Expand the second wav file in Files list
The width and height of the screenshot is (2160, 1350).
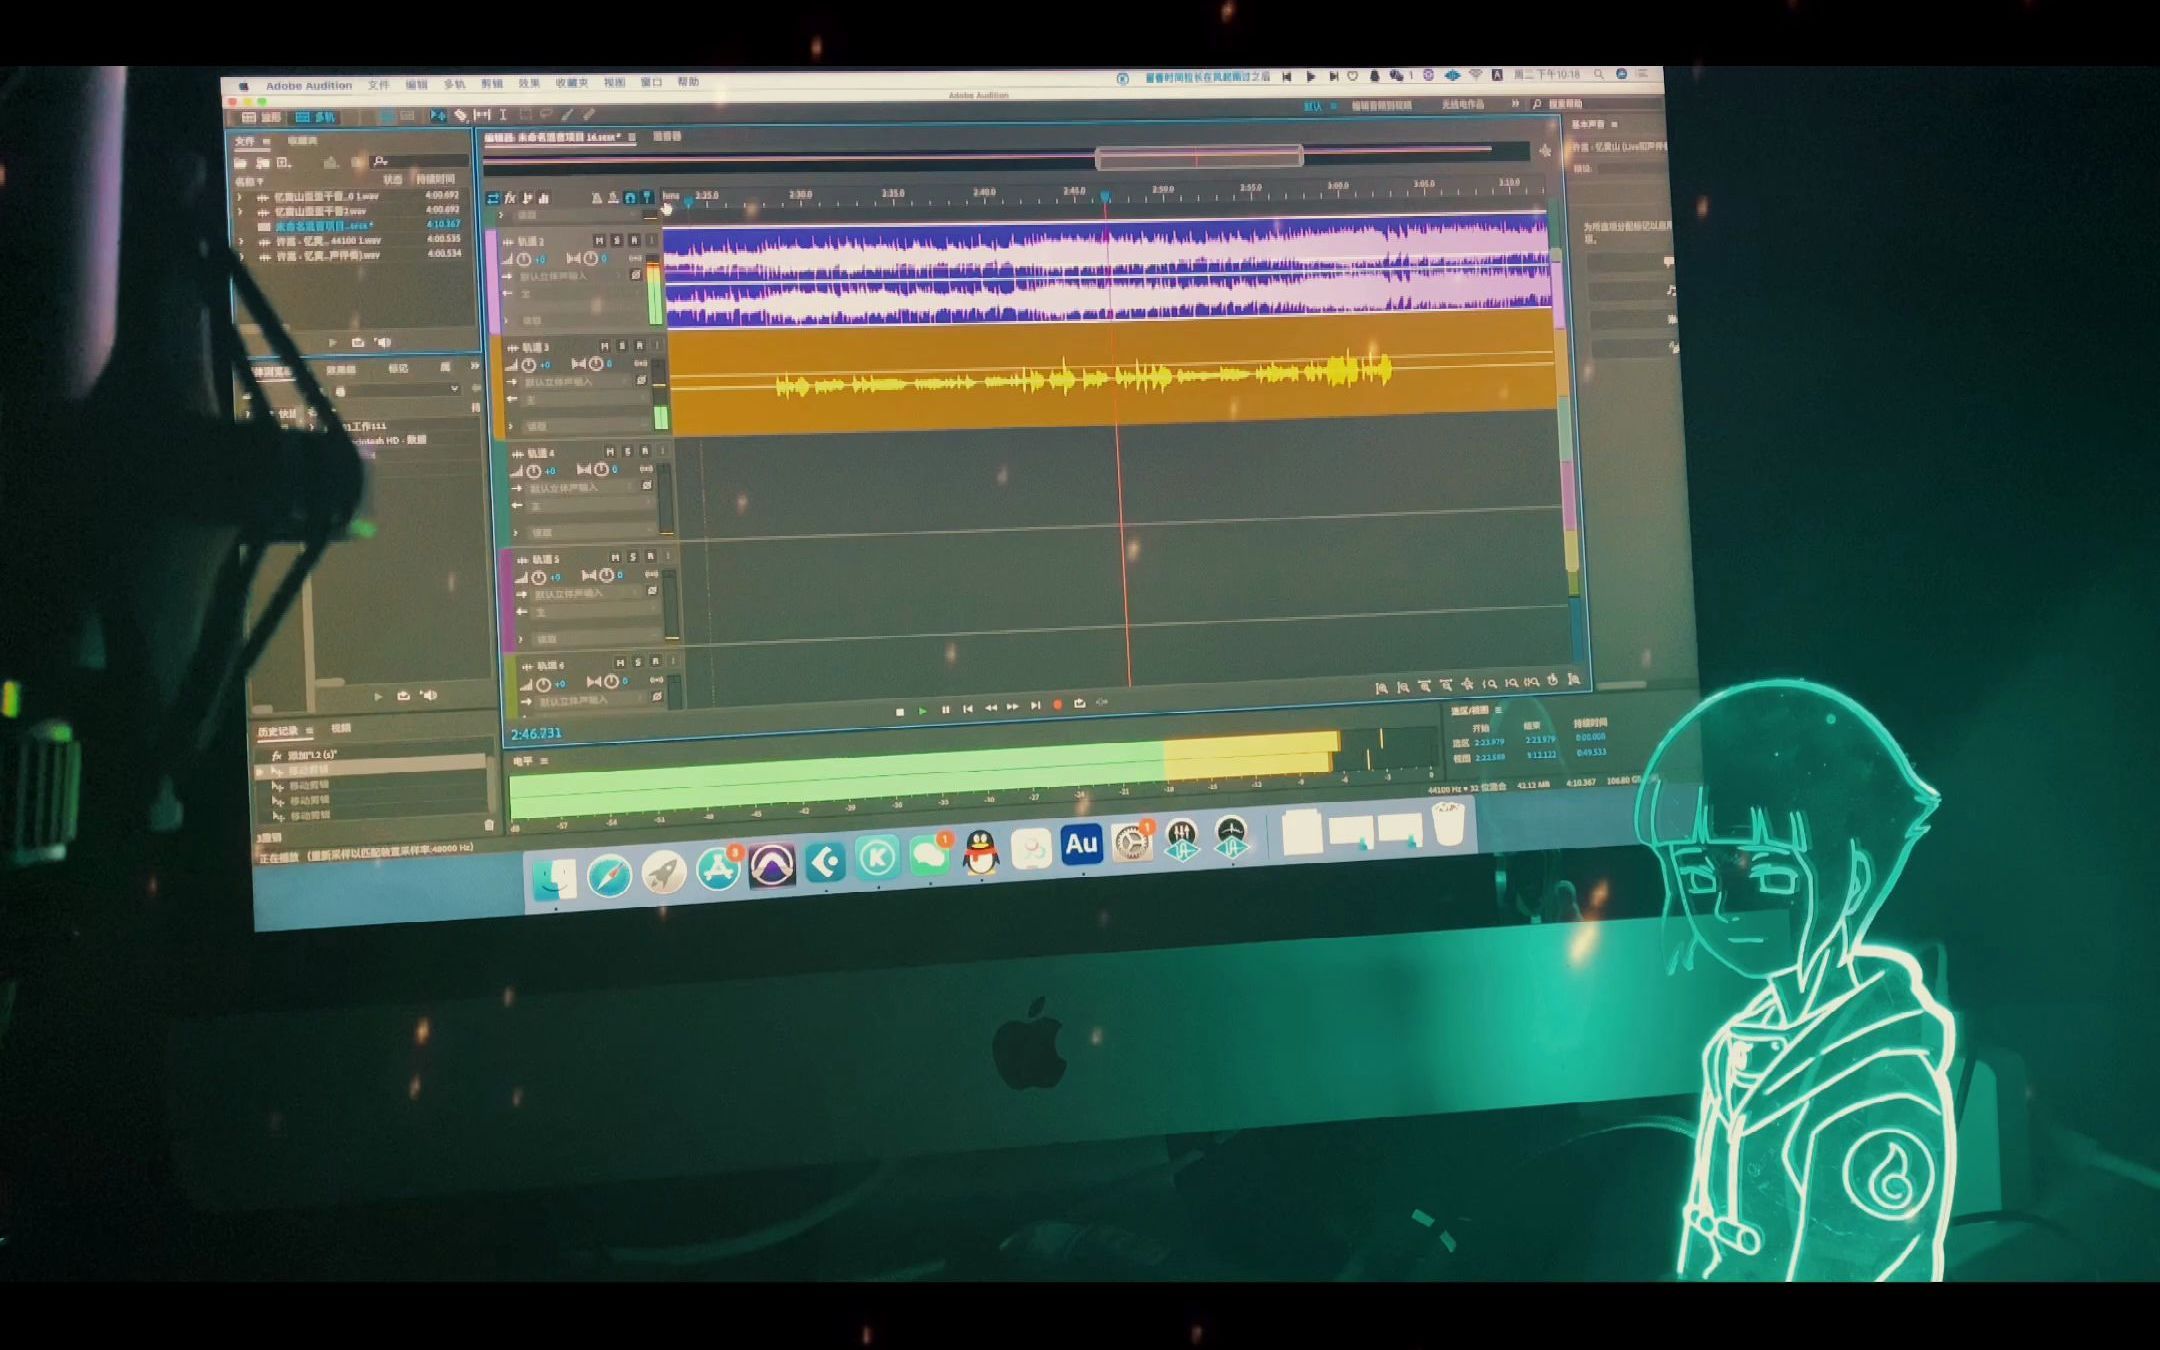240,212
